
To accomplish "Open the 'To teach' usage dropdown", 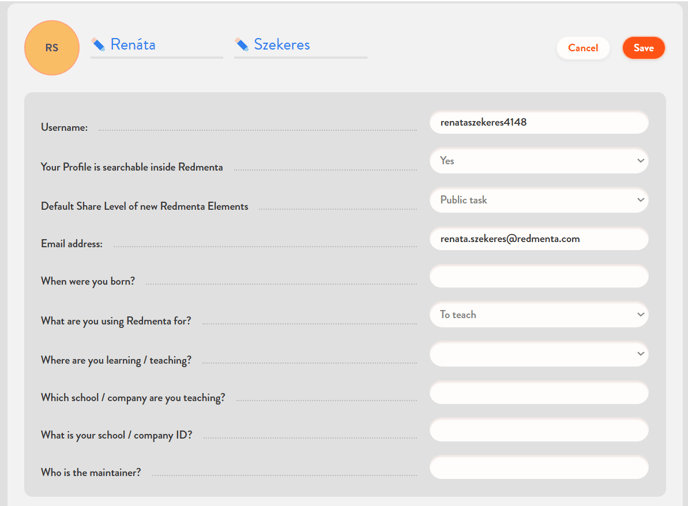I will point(538,315).
